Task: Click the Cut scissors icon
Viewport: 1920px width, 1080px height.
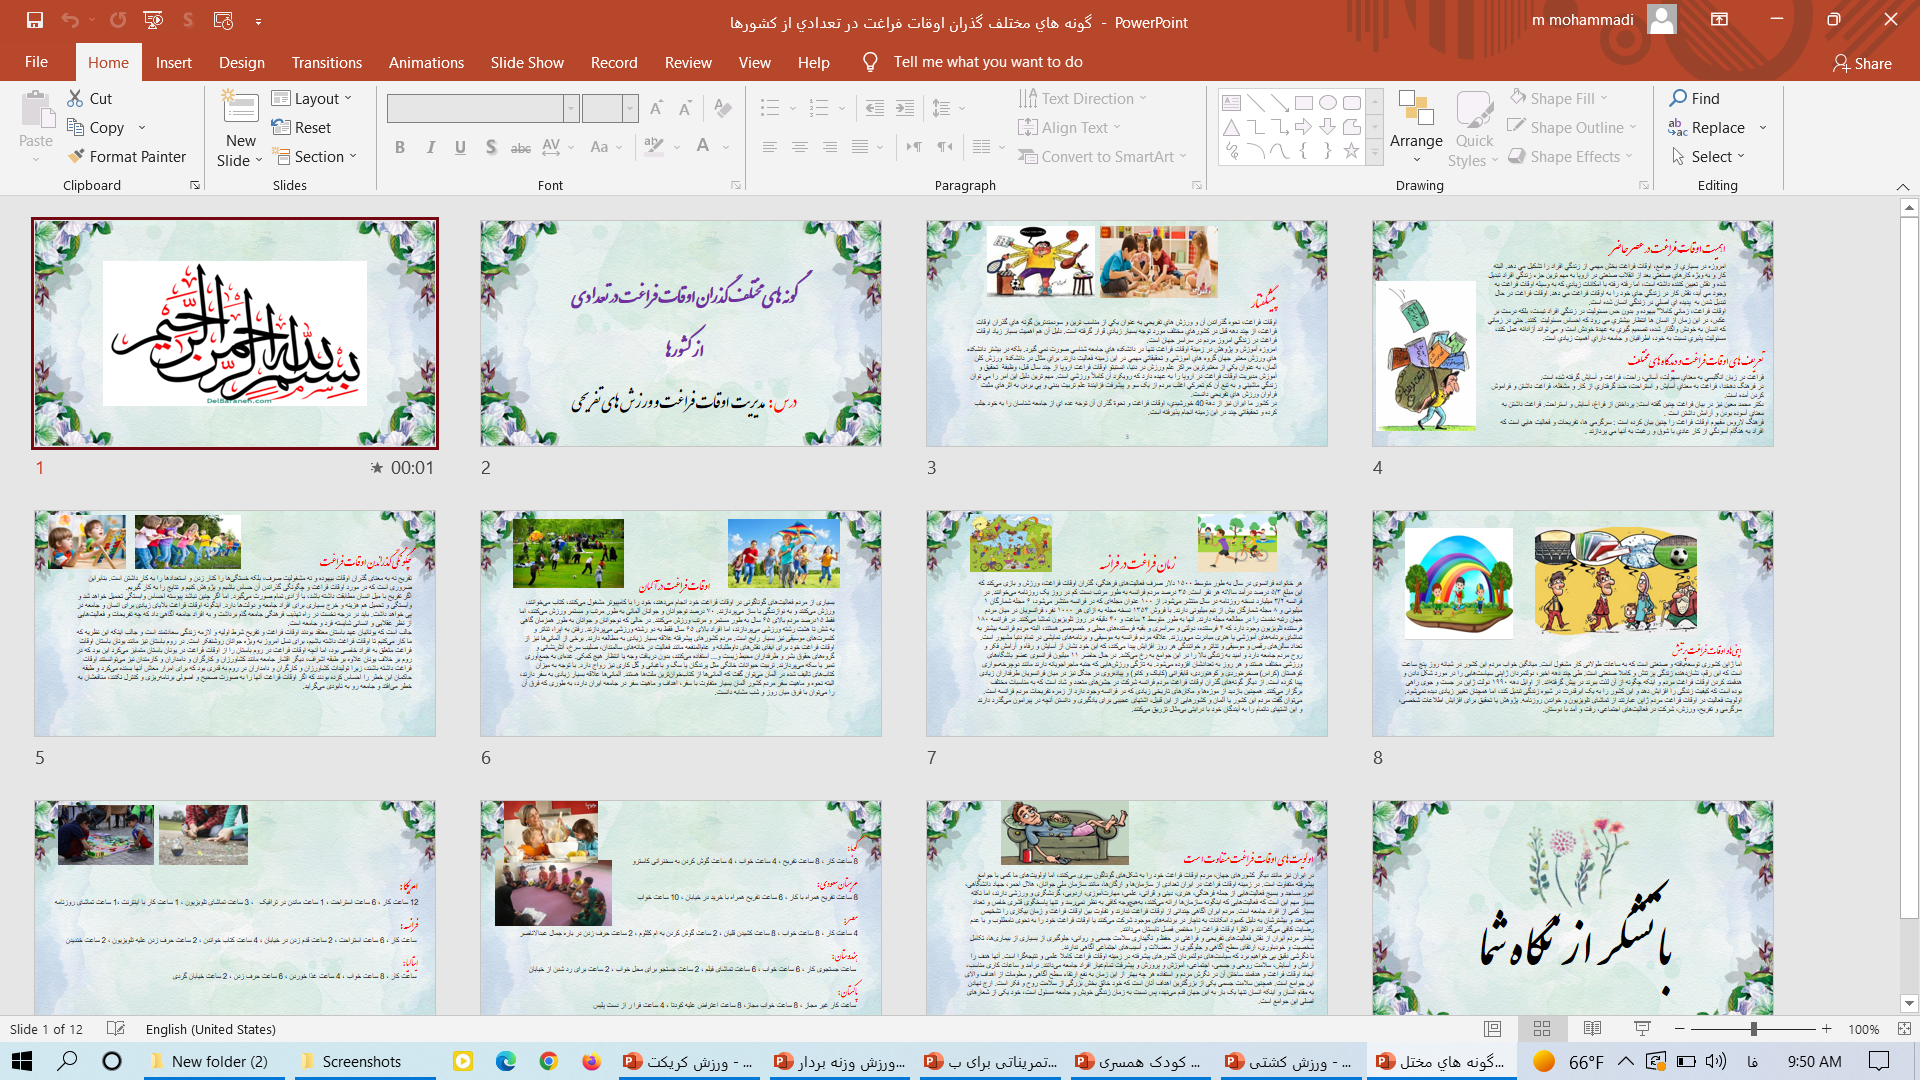Action: [x=76, y=98]
